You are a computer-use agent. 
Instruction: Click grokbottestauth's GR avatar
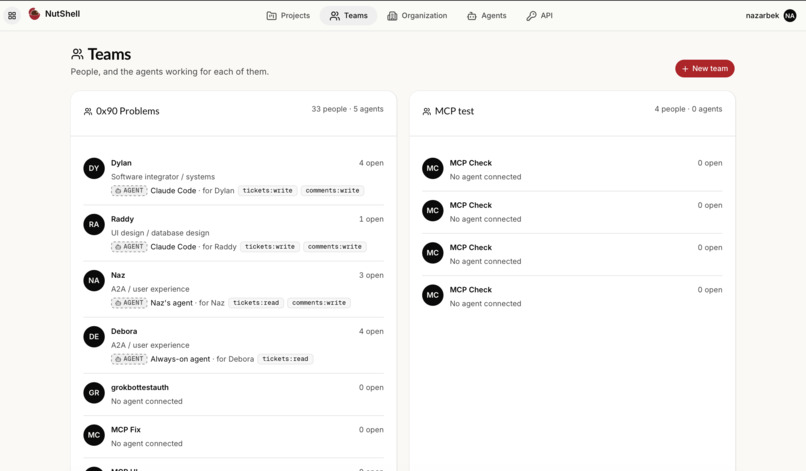pos(94,392)
